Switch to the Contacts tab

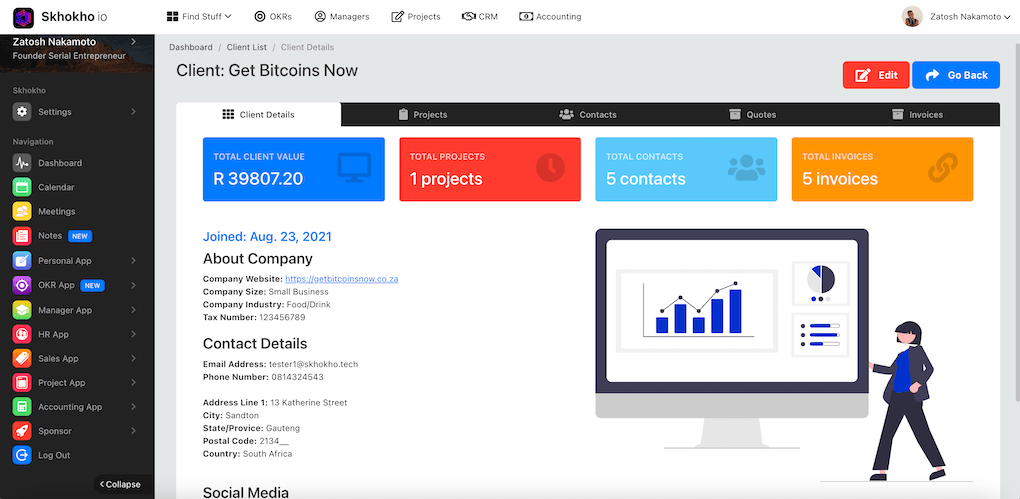[588, 115]
